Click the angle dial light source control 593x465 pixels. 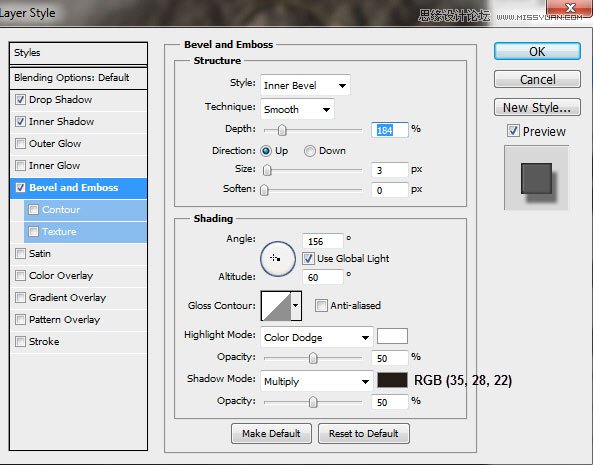coord(278,259)
